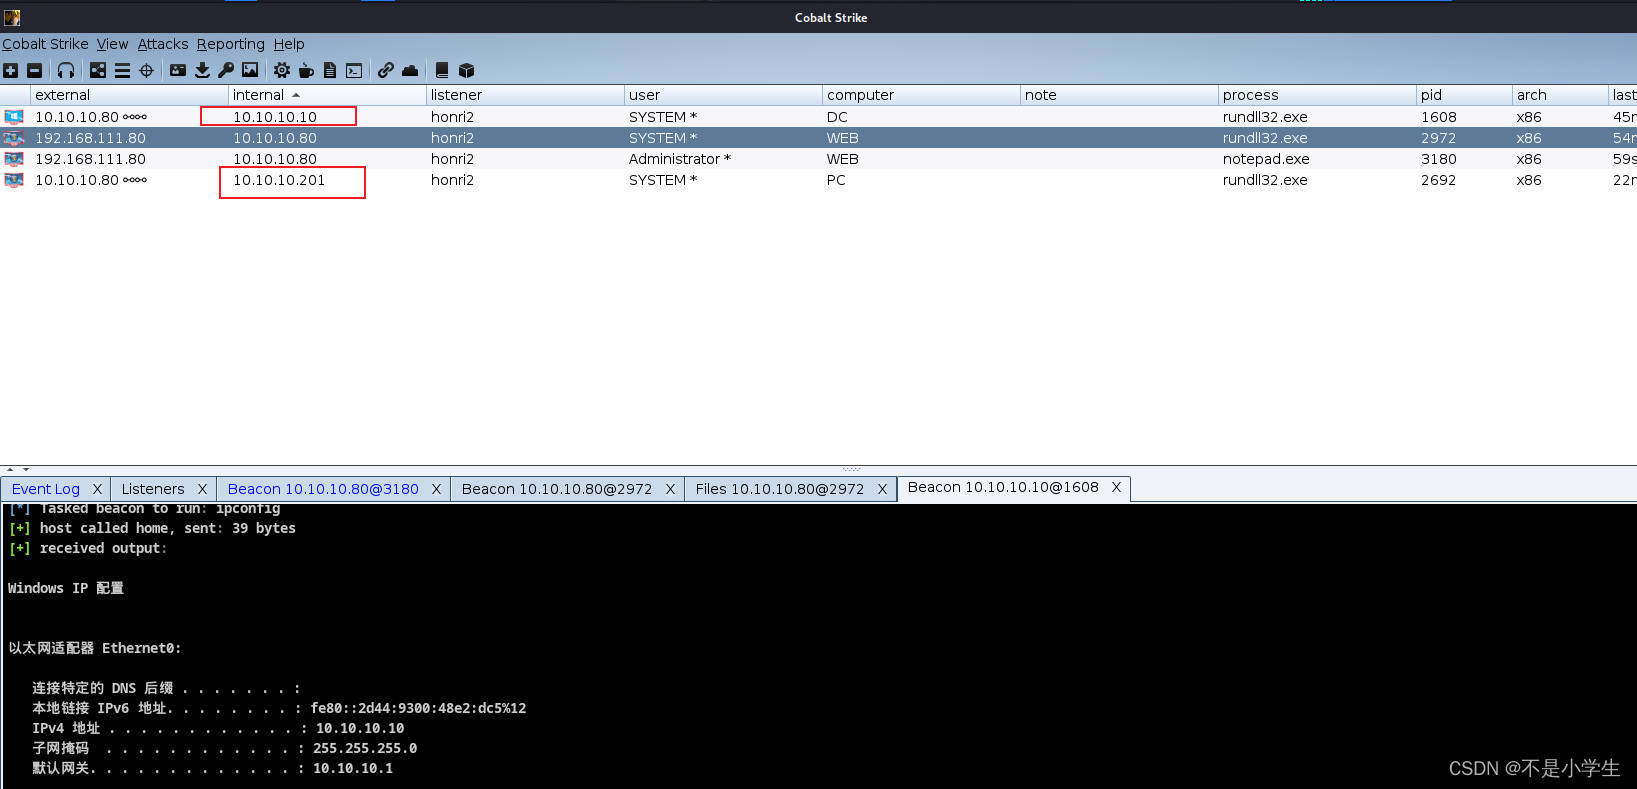Switch to Files 10.10.10.80@2972 tab
Viewport: 1637px width, 789px height.
pos(780,489)
